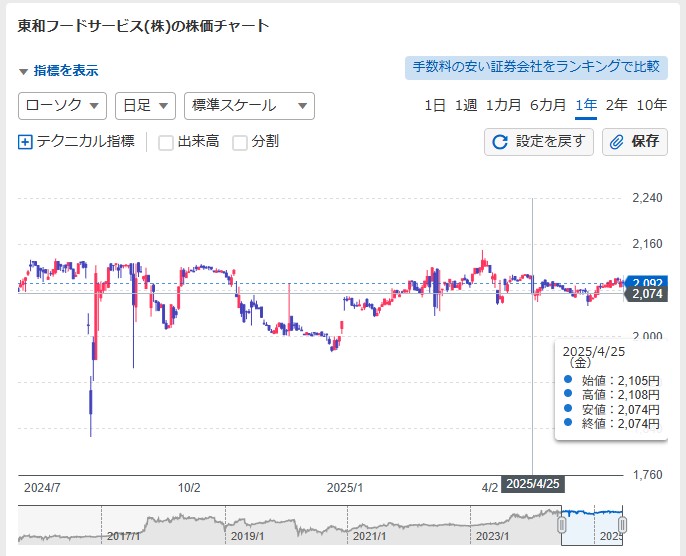Image resolution: width=686 pixels, height=556 pixels.
Task: Enable the 分割 checkbox
Action: pos(240,143)
